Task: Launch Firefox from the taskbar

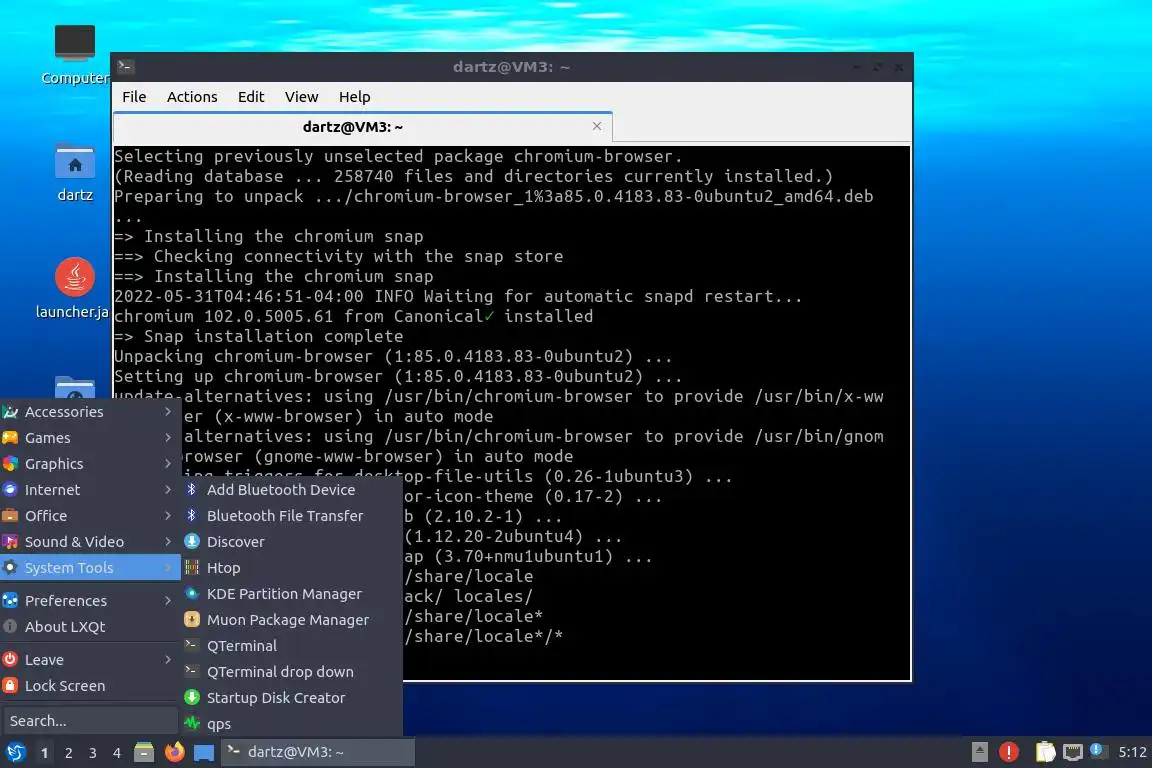Action: (174, 752)
